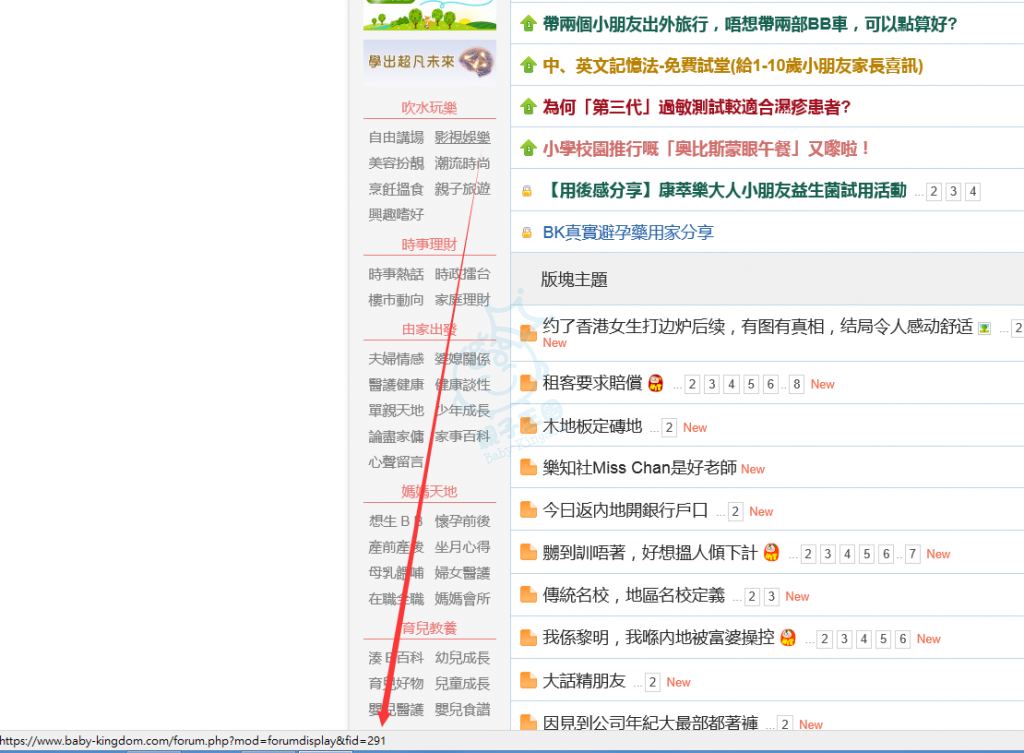Open the pinned thread 小學校園推行嘅「奧比斯蒙眼午餐」

point(707,149)
